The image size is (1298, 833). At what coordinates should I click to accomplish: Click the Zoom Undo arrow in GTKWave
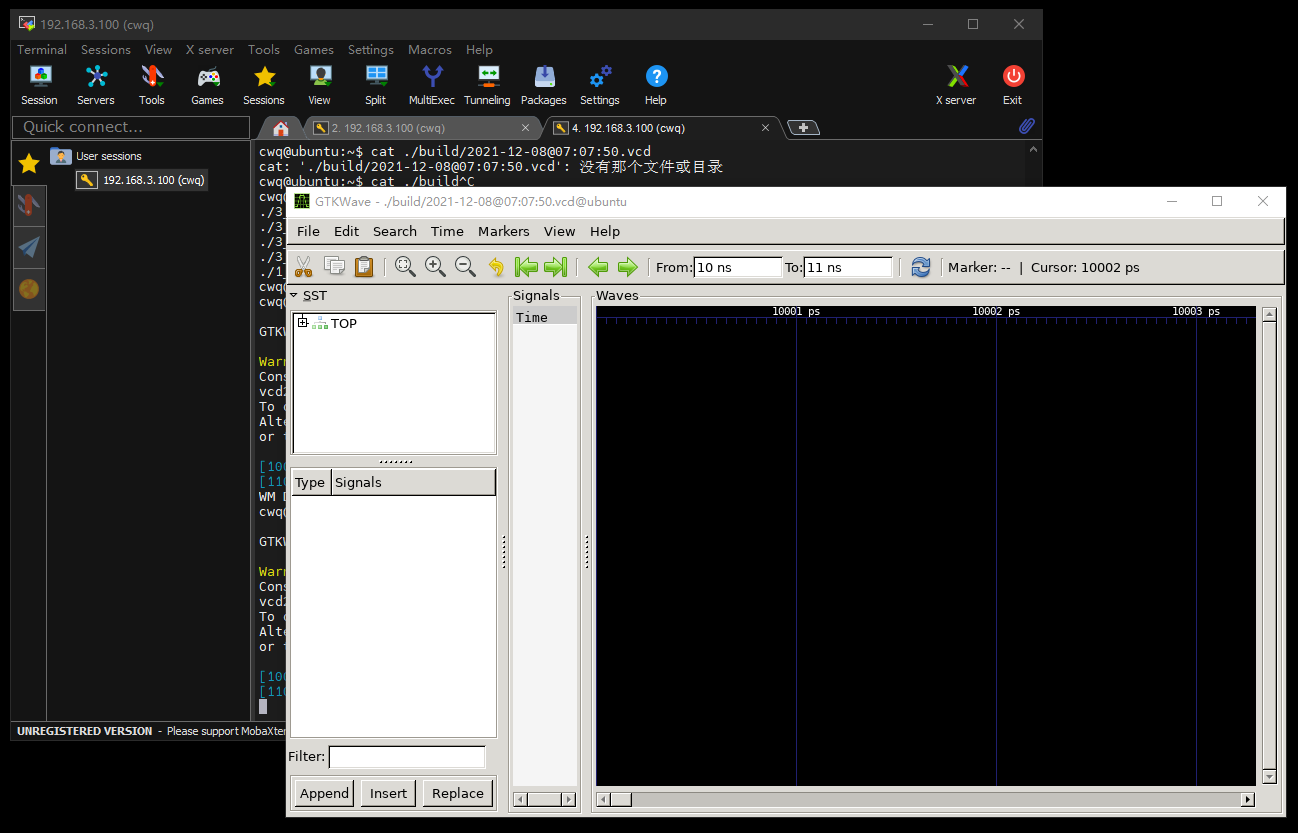point(496,266)
